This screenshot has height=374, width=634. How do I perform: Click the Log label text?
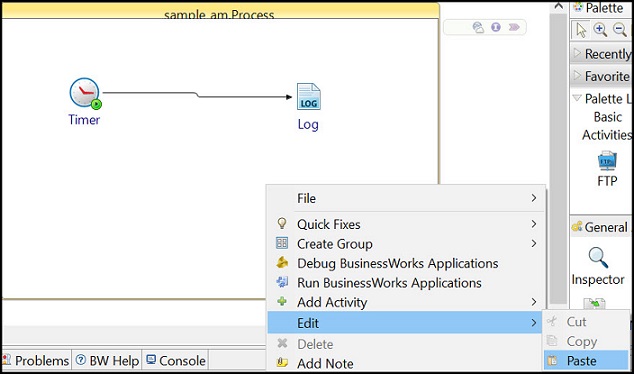click(x=308, y=124)
